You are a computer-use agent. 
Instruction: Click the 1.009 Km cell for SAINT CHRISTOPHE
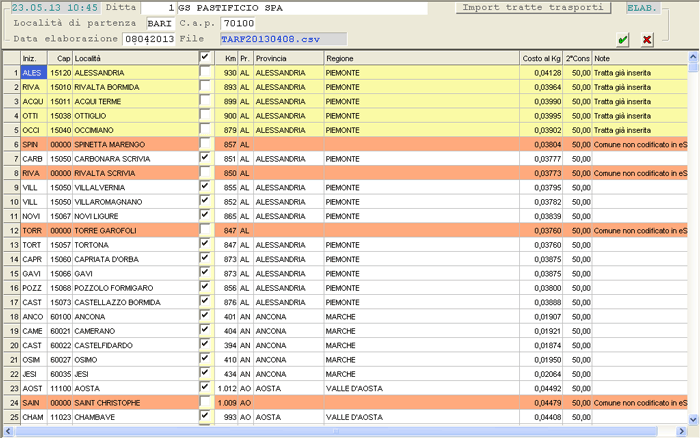(x=226, y=403)
